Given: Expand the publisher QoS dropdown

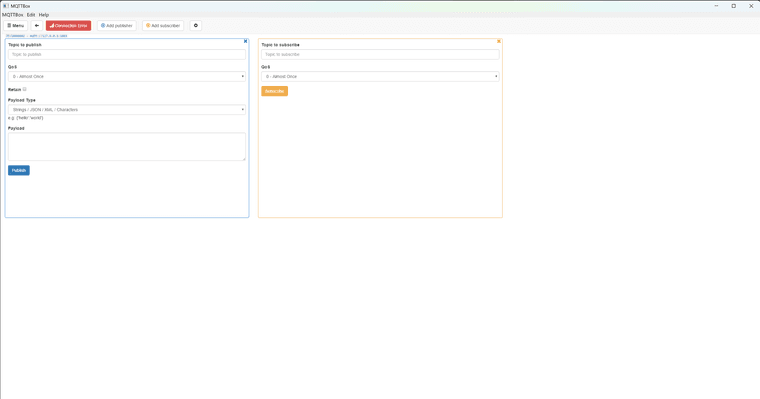Looking at the screenshot, I should (127, 77).
